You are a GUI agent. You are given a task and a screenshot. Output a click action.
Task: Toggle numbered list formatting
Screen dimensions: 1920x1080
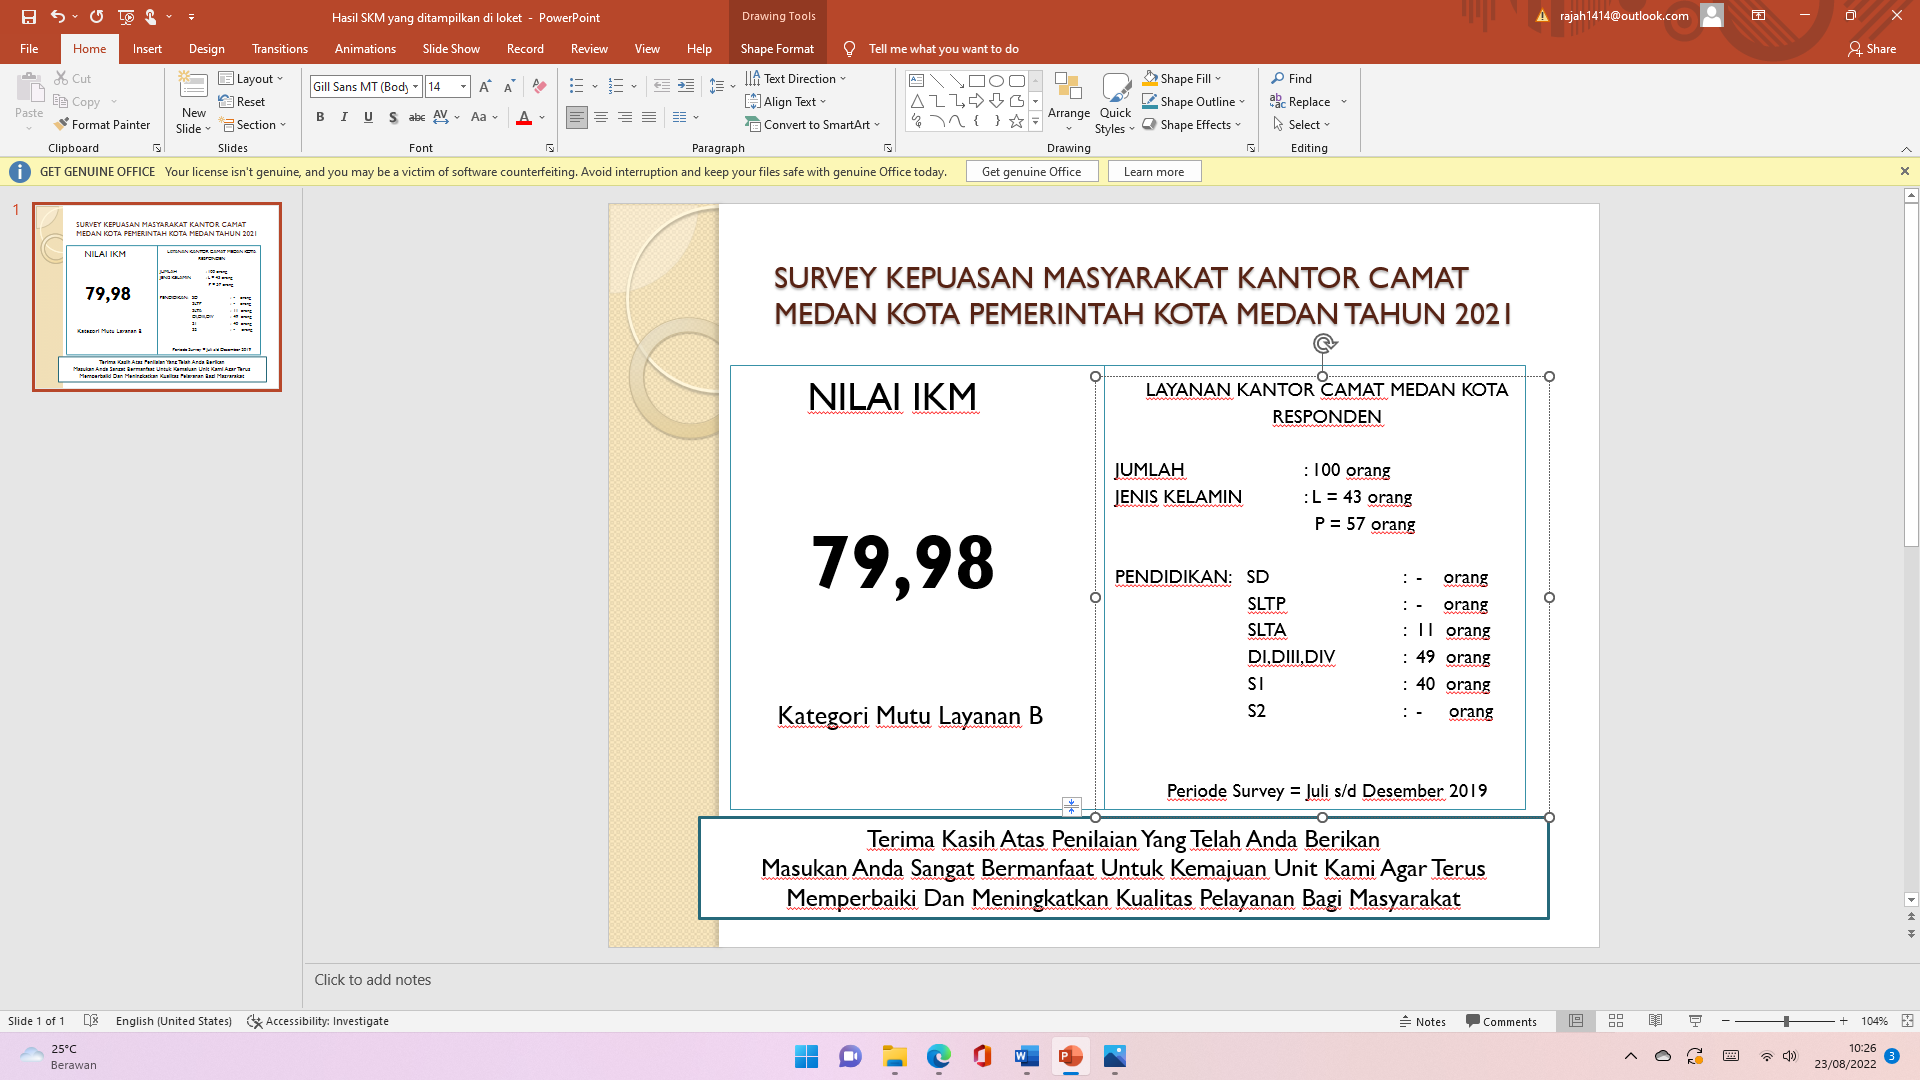point(618,86)
